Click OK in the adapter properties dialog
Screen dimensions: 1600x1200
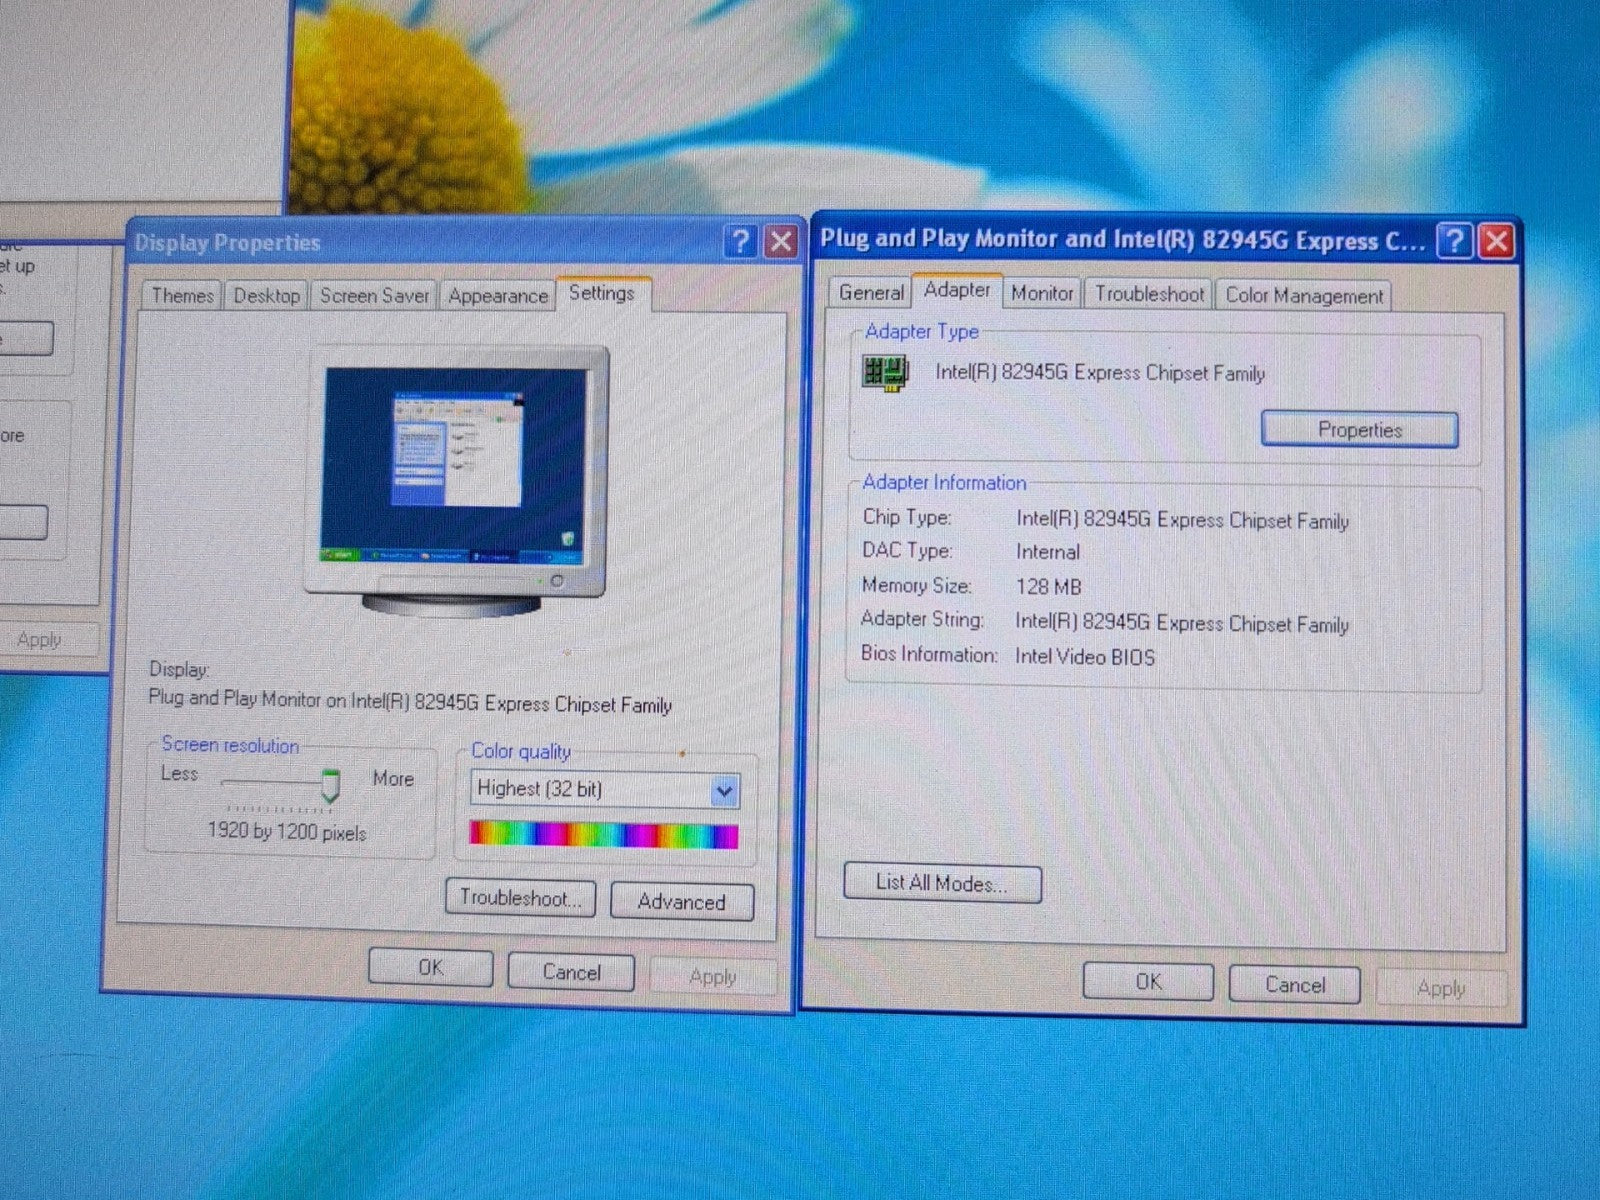pos(1148,982)
